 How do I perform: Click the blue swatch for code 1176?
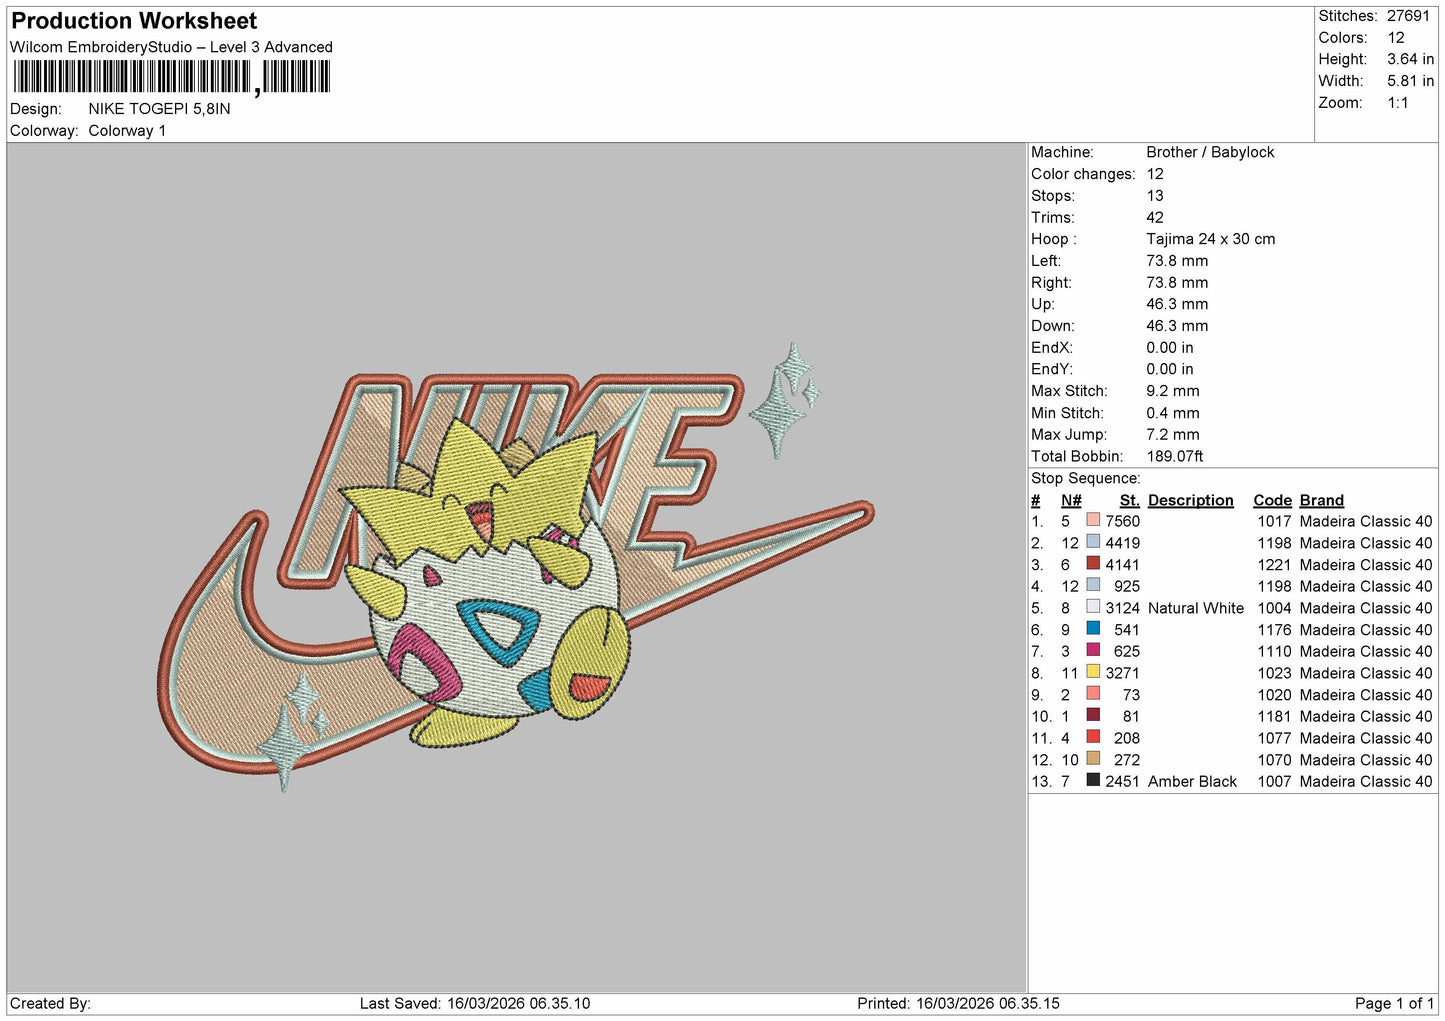(1093, 629)
